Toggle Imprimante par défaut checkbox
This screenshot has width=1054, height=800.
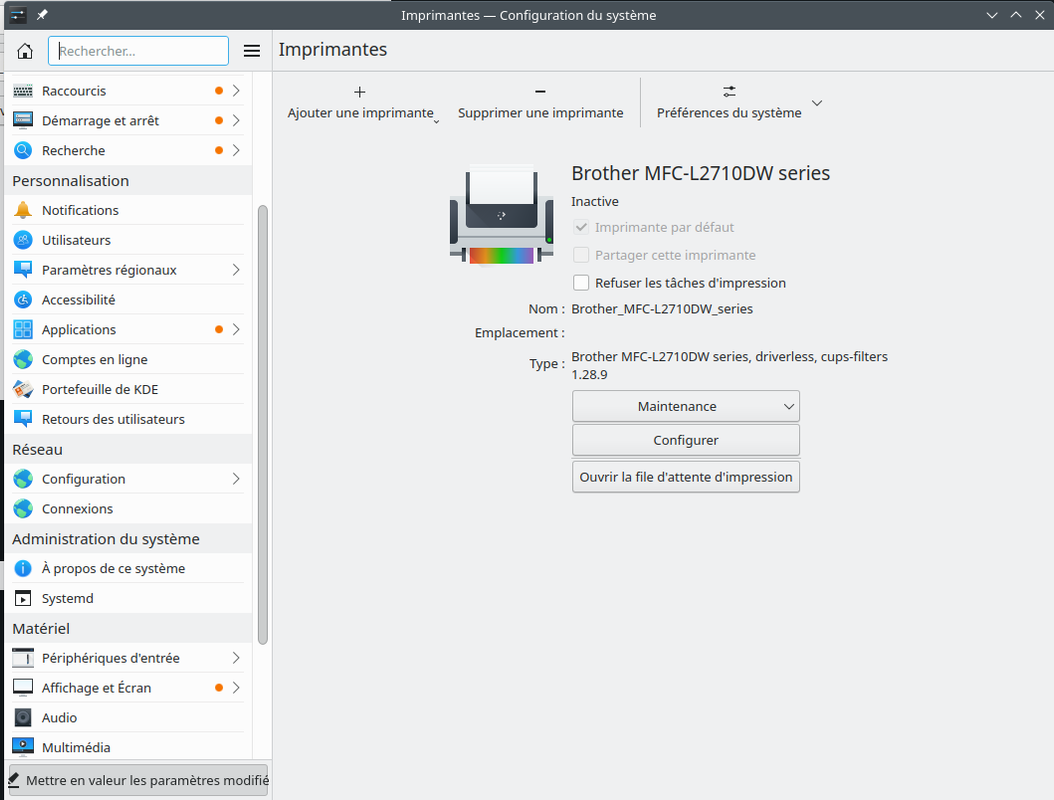pyautogui.click(x=581, y=227)
